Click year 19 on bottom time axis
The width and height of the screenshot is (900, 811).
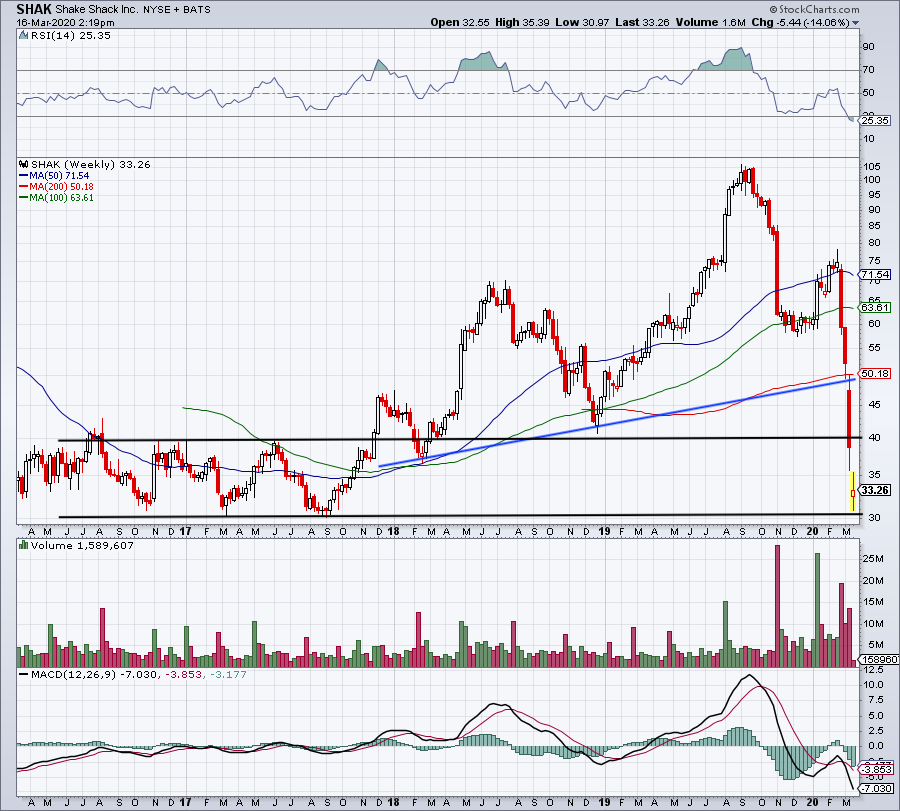[604, 802]
